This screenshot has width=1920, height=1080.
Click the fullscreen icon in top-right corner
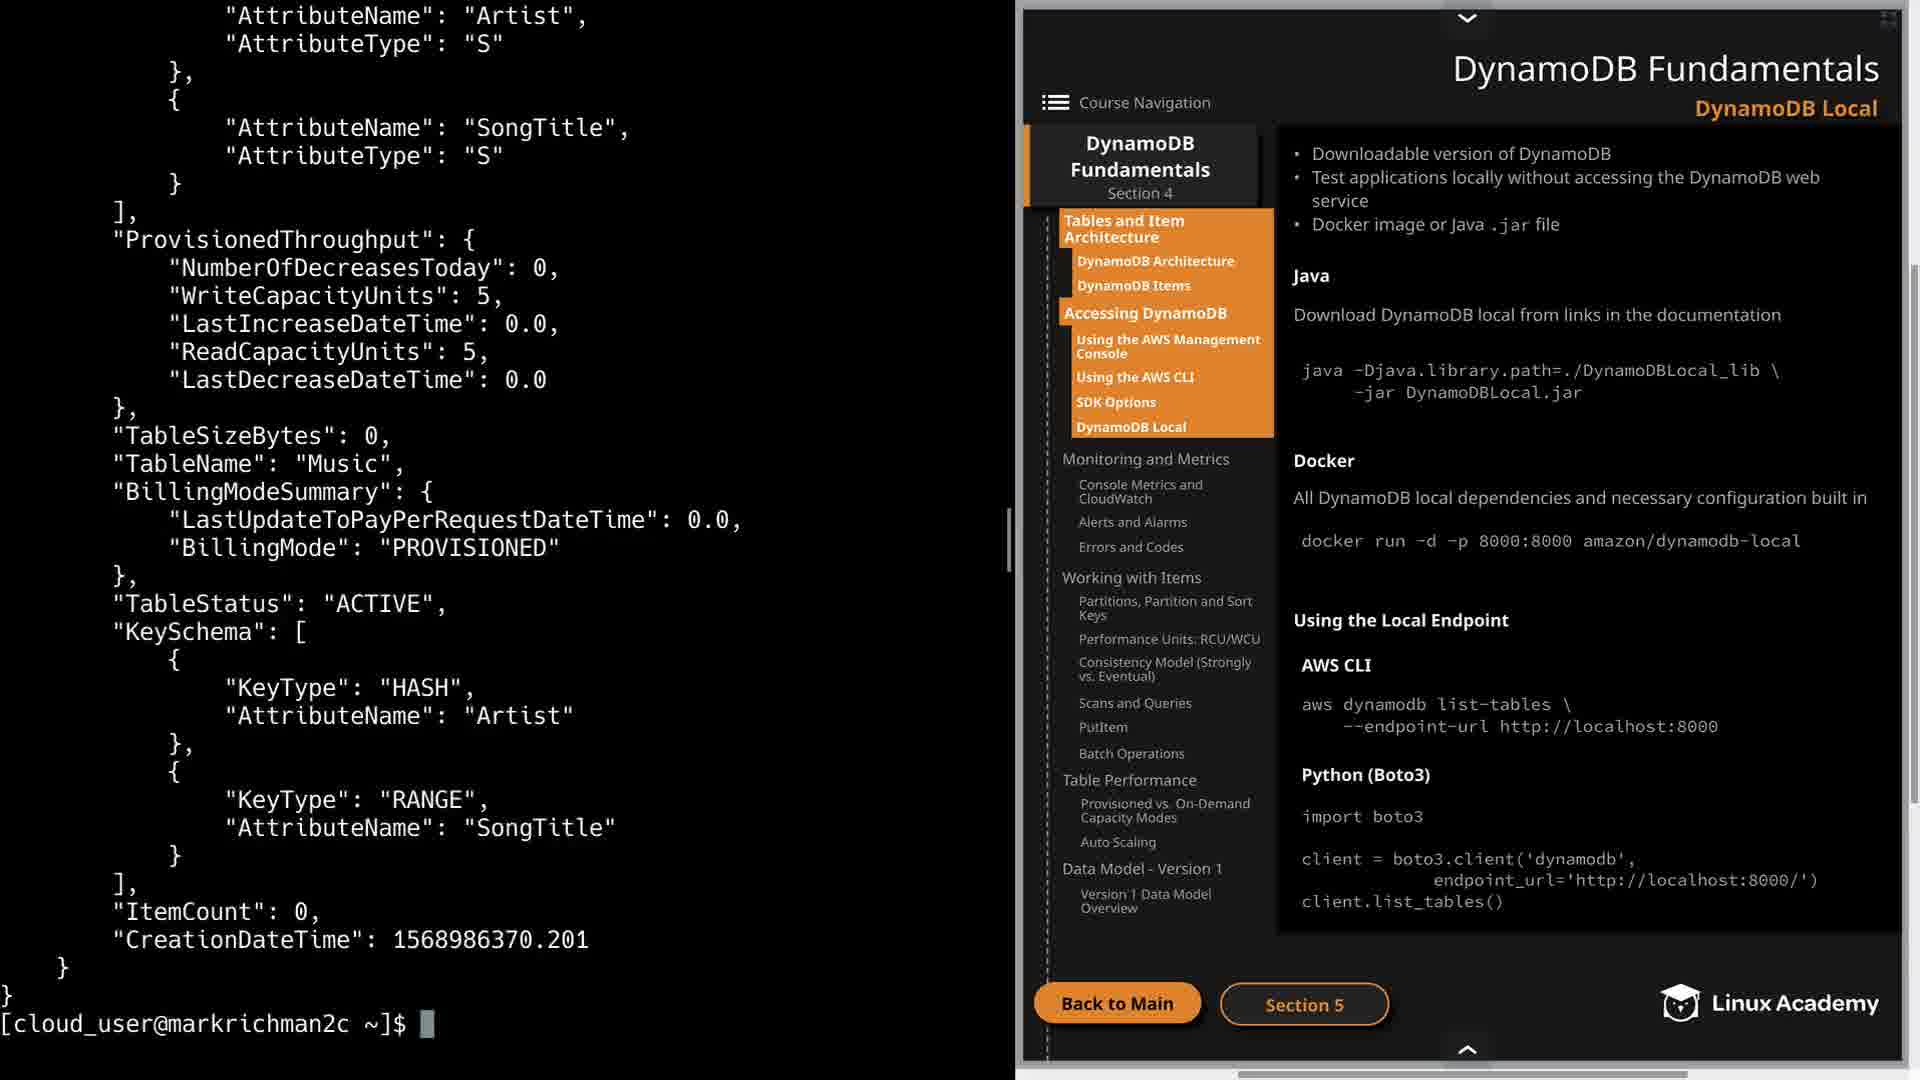pos(1888,19)
